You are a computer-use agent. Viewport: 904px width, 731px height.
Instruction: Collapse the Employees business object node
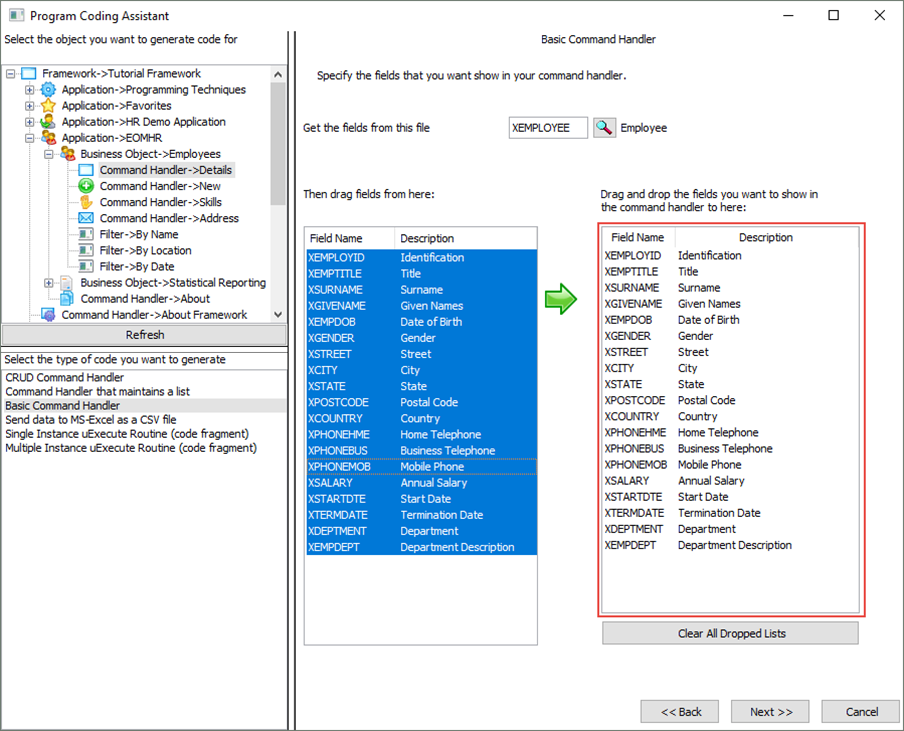(48, 154)
